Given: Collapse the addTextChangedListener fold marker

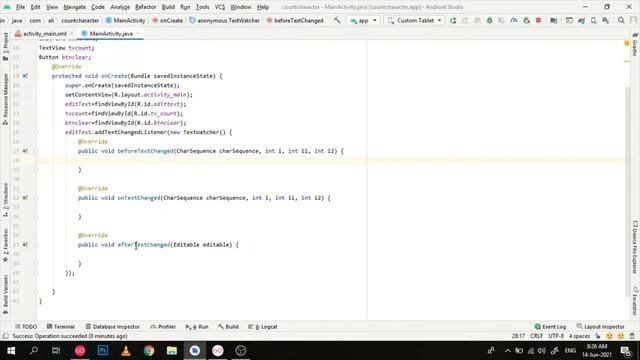Looking at the screenshot, I should coord(36,132).
